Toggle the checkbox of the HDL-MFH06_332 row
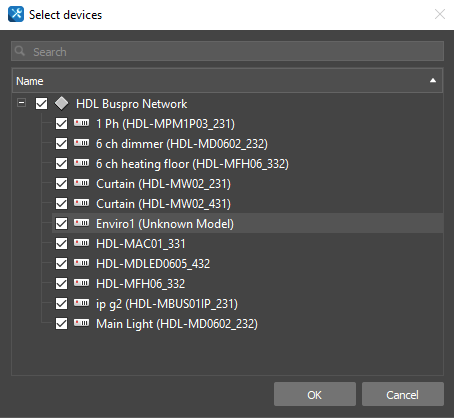Screen dimensions: 454x418 [61, 284]
